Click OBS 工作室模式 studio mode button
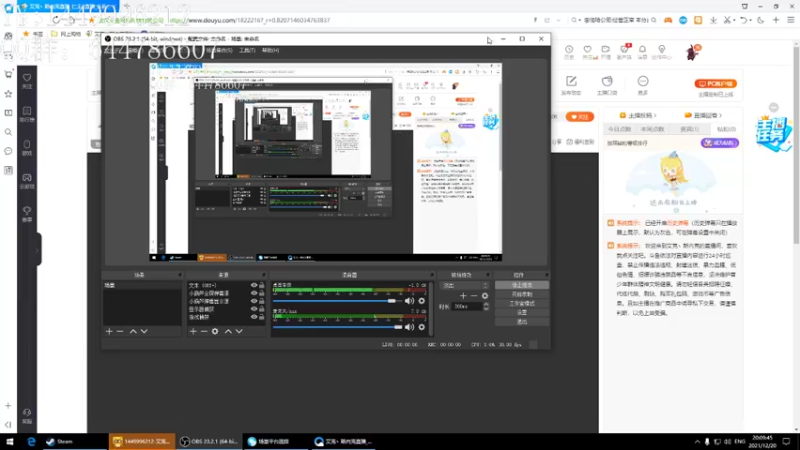Viewport: 800px width, 450px height. tap(521, 304)
